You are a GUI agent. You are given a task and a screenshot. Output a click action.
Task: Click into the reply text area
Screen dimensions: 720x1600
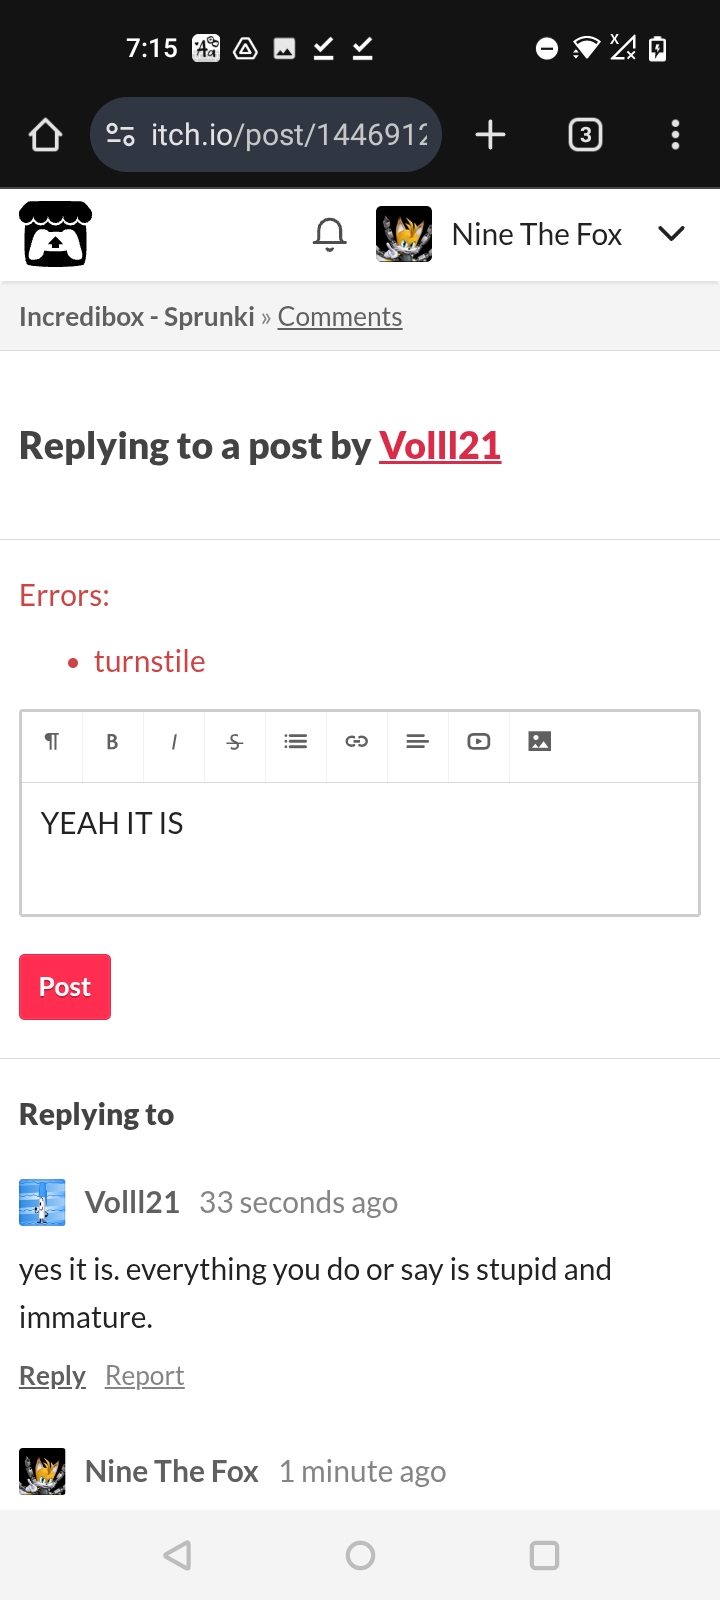click(x=360, y=848)
